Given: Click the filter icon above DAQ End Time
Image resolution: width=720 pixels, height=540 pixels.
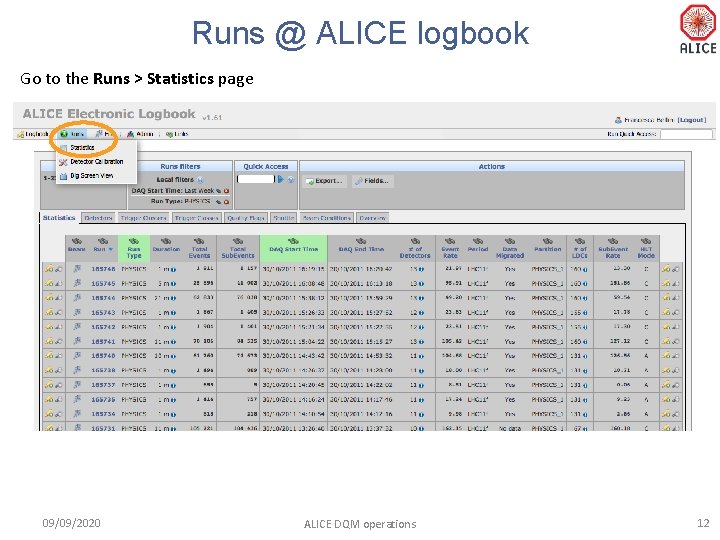Looking at the screenshot, I should pos(361,241).
